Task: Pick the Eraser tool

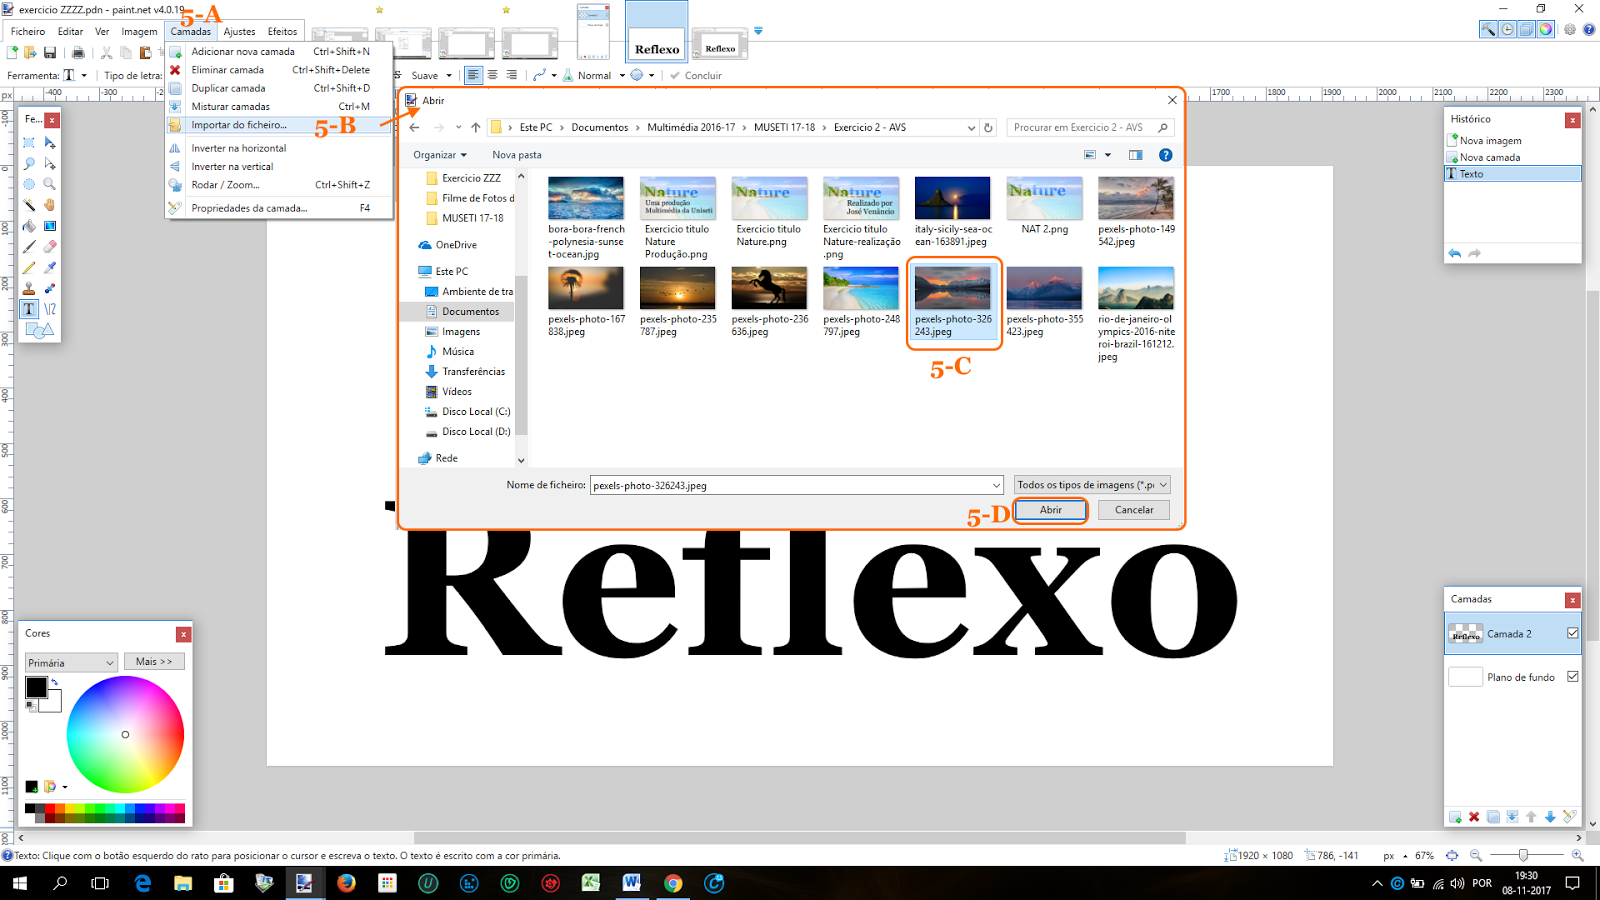Action: click(x=50, y=247)
